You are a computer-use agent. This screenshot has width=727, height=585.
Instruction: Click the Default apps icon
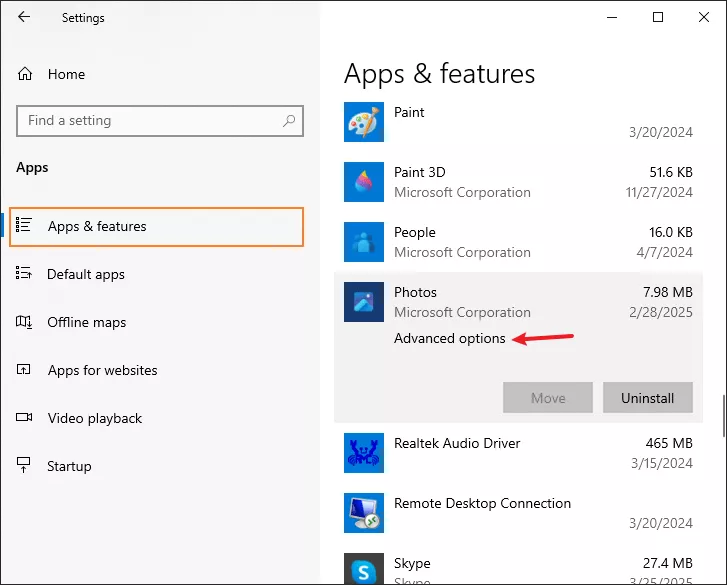(x=24, y=273)
